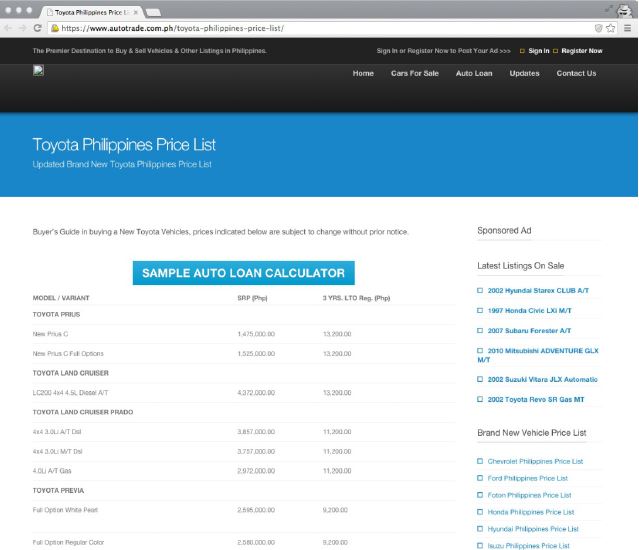Click square bullet next to Toyota Revo listing
Image resolution: width=639 pixels, height=550 pixels.
(480, 399)
